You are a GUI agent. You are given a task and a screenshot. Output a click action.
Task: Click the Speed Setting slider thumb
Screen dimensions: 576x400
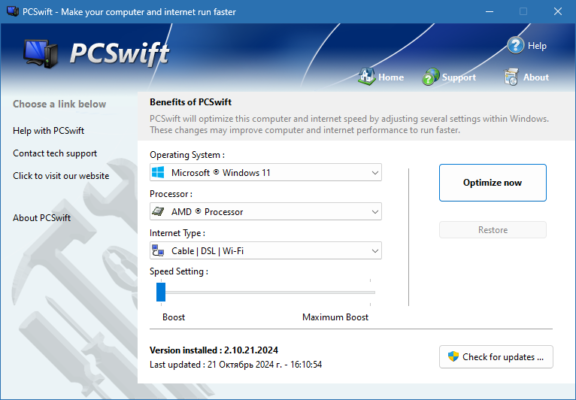pos(161,292)
